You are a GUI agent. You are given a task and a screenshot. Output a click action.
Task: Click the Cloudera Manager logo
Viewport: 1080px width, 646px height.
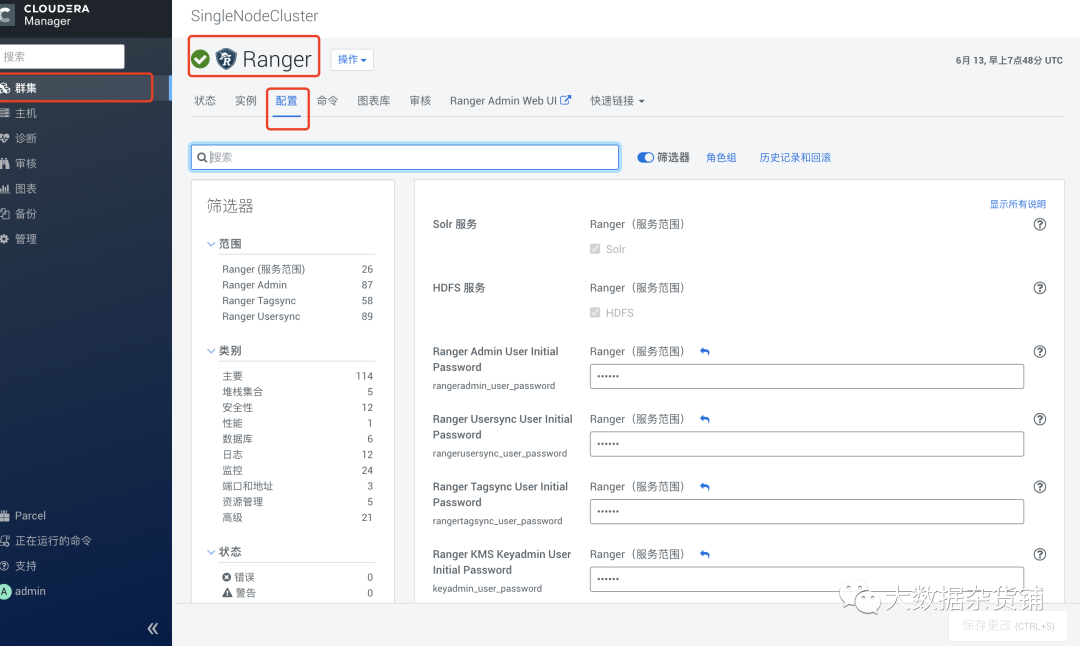(x=45, y=14)
